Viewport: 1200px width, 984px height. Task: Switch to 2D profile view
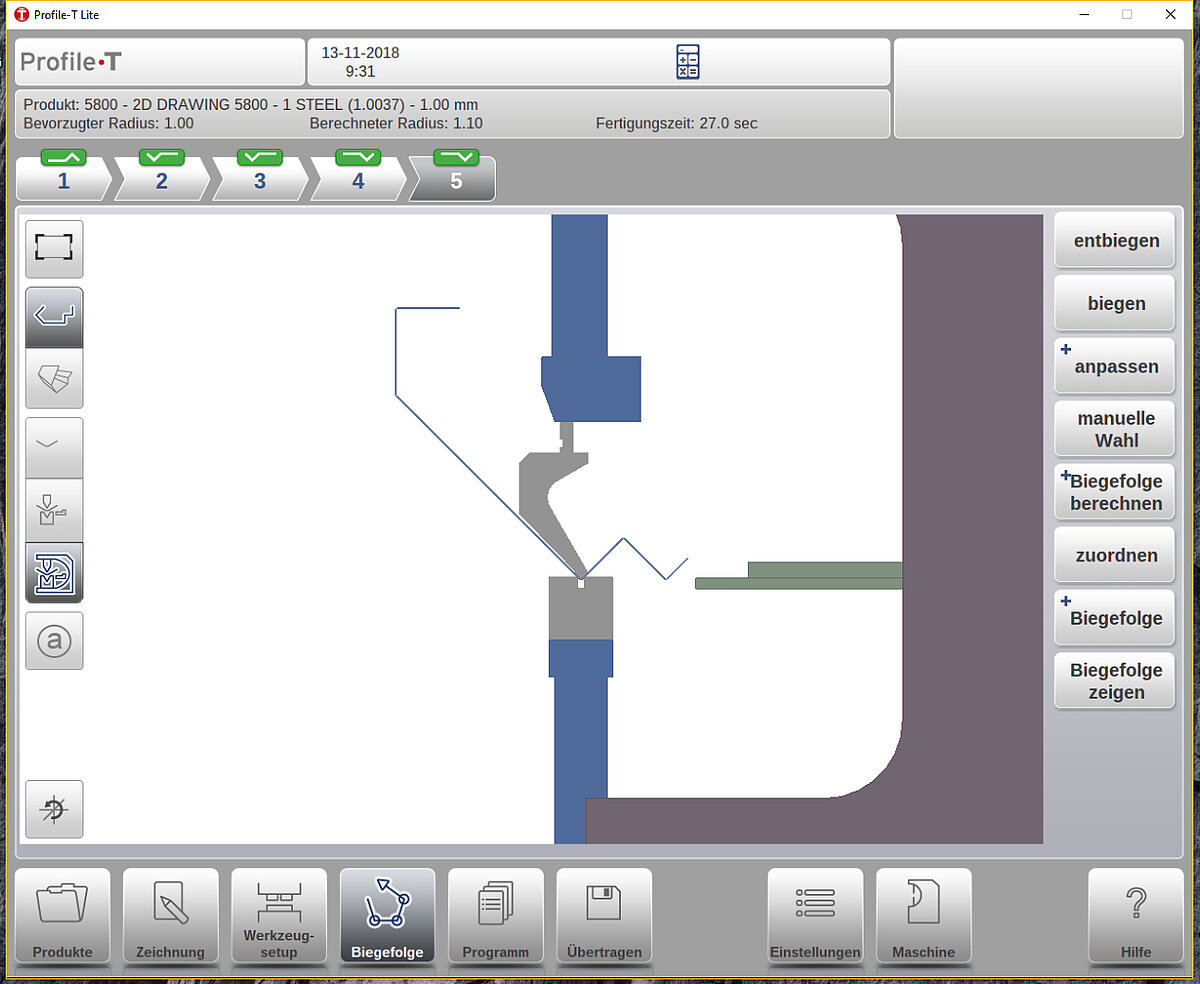click(x=54, y=317)
